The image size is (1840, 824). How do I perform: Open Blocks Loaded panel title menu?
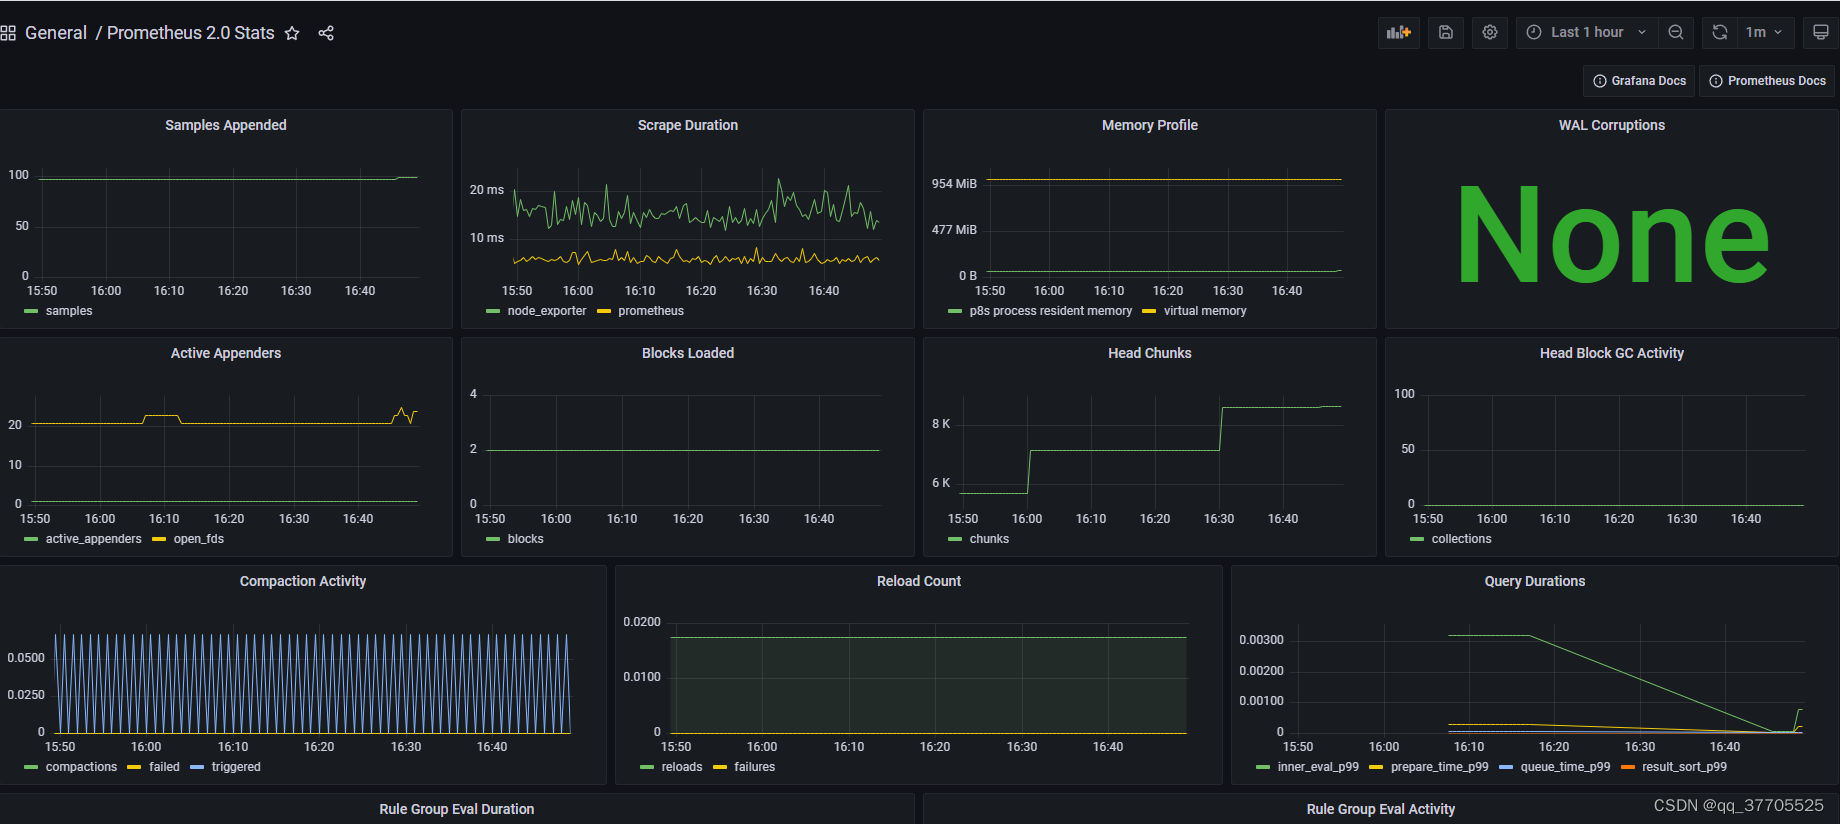point(688,353)
